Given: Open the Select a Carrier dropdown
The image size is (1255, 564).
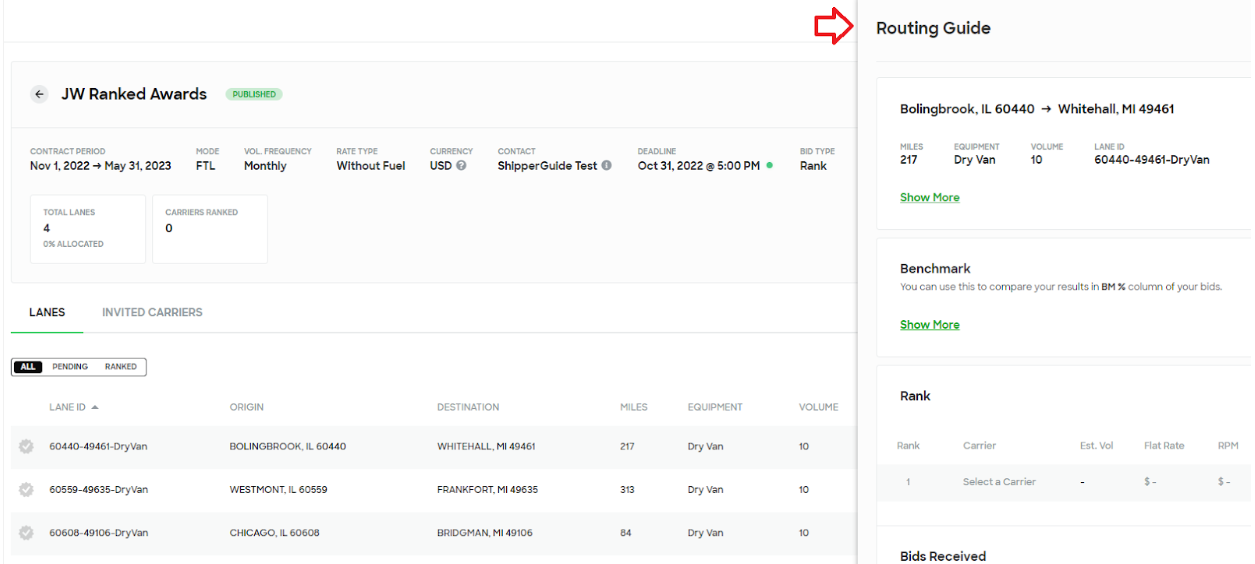Looking at the screenshot, I should [x=999, y=482].
